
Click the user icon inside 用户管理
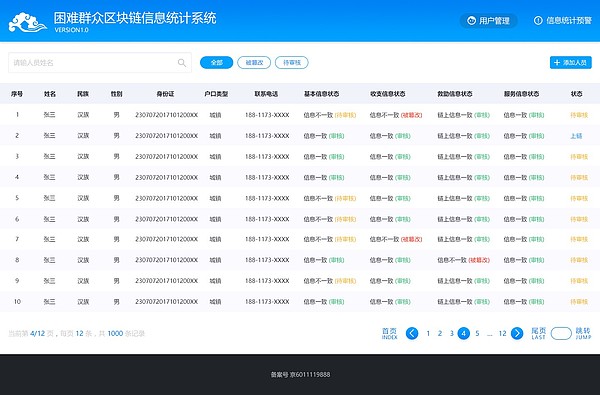(x=471, y=20)
